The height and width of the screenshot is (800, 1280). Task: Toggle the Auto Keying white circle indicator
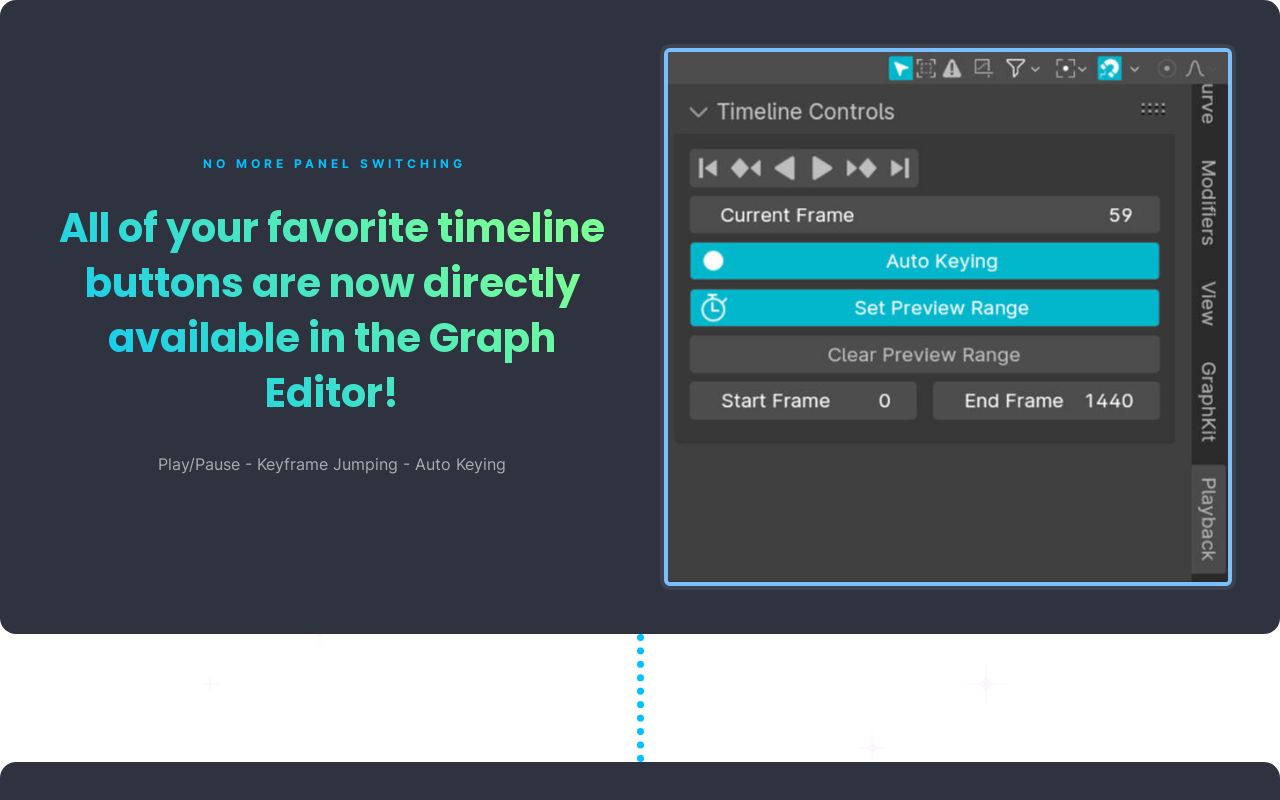[x=713, y=261]
